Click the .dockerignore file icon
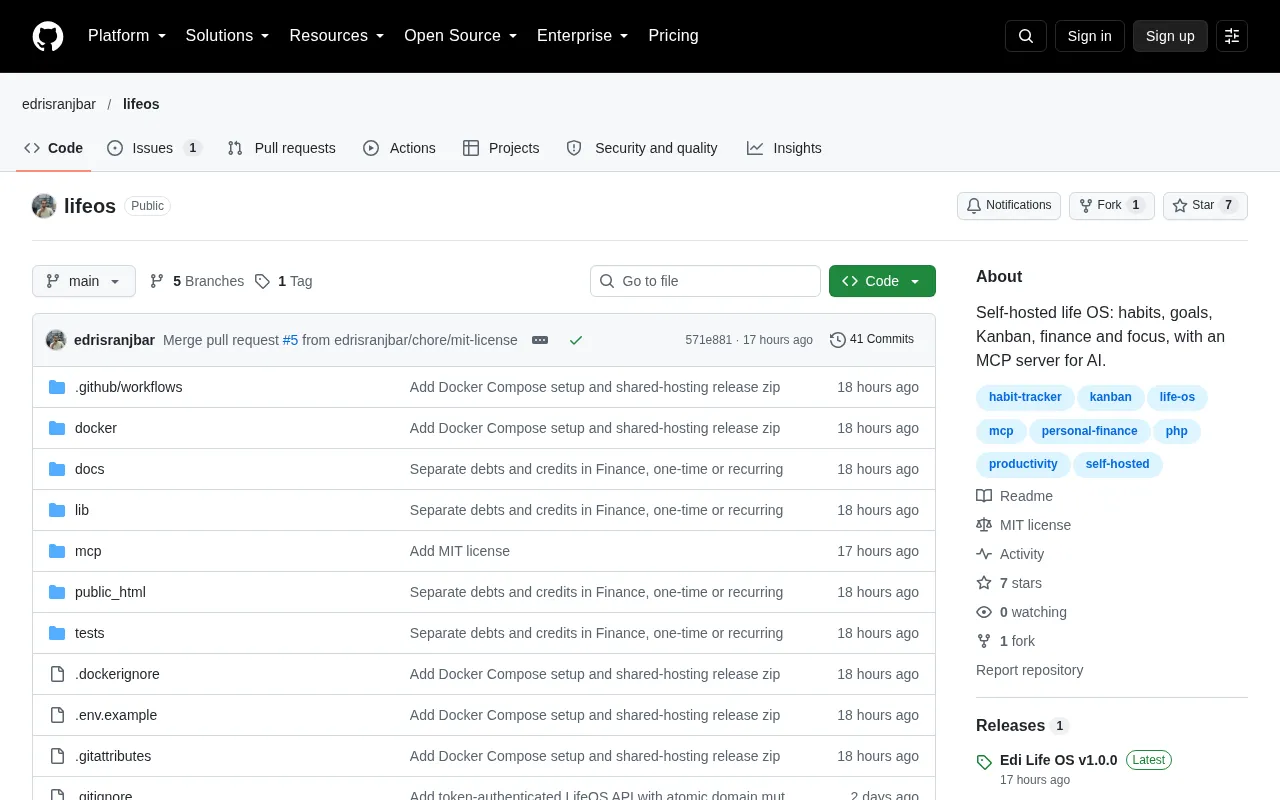This screenshot has height=800, width=1280. pos(57,674)
